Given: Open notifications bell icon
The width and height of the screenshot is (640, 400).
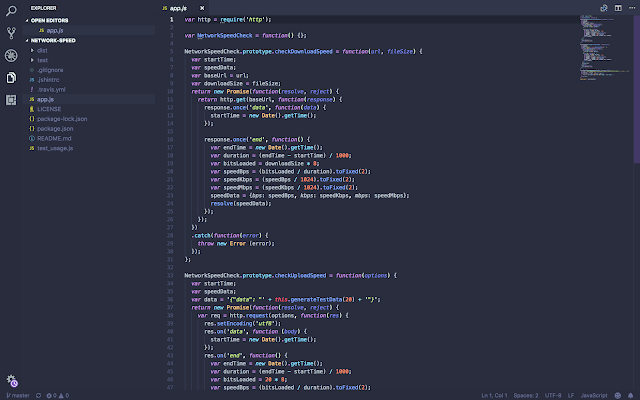Looking at the screenshot, I should click(631, 396).
